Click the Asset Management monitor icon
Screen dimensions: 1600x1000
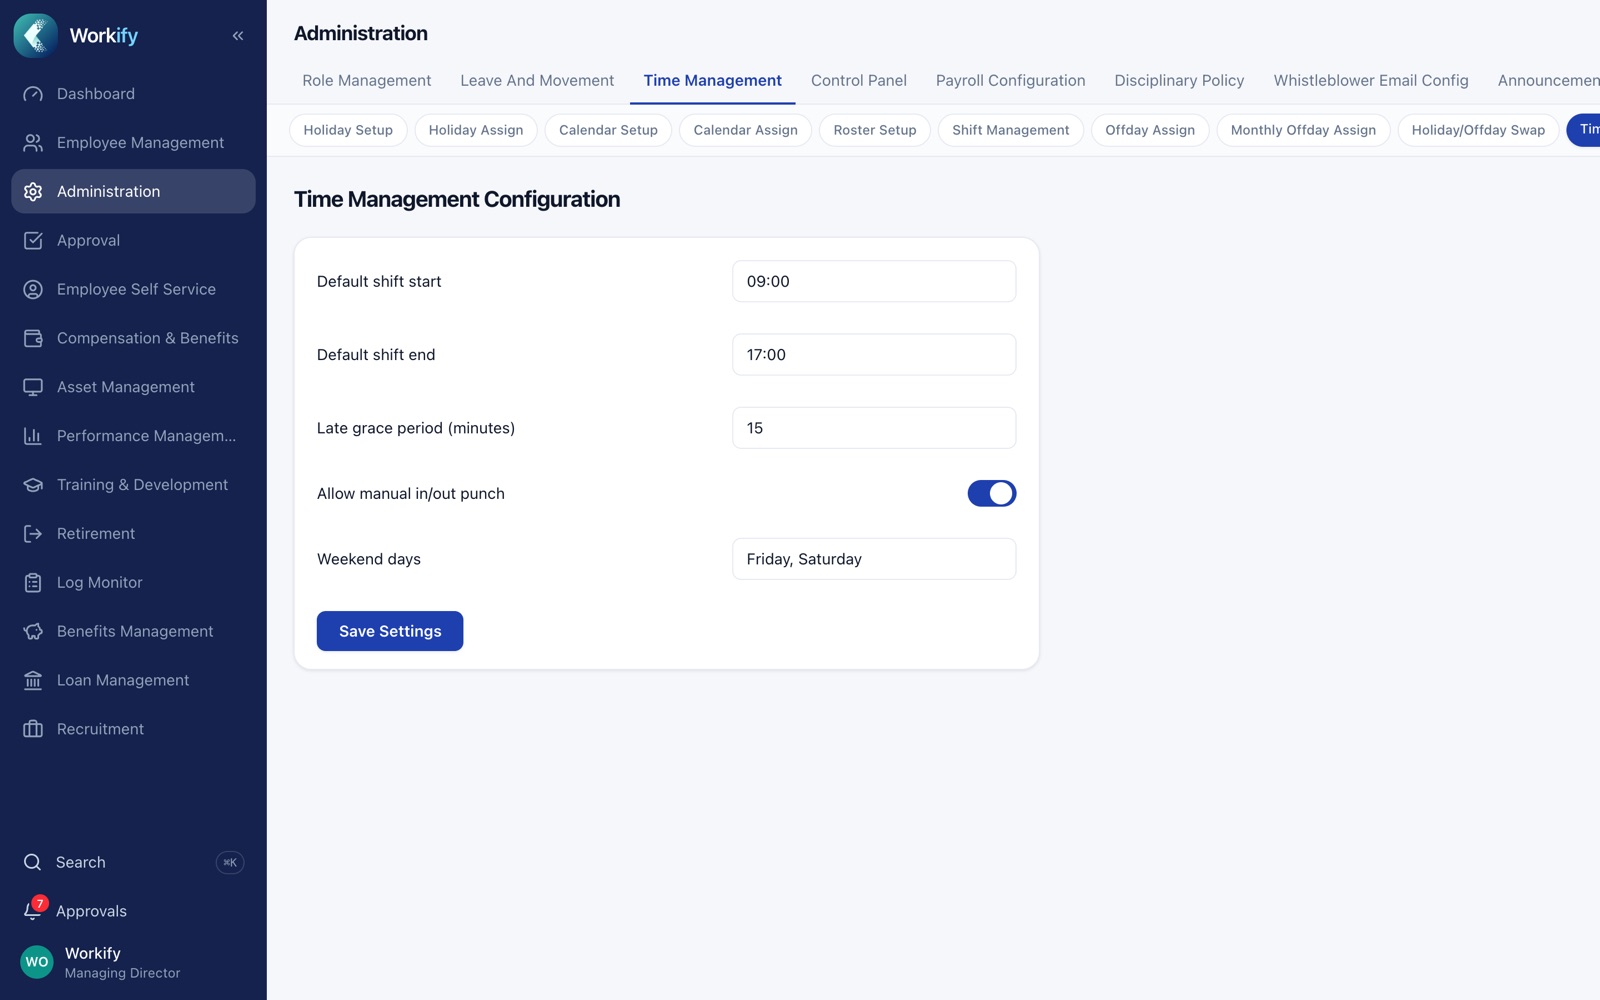pyautogui.click(x=33, y=387)
